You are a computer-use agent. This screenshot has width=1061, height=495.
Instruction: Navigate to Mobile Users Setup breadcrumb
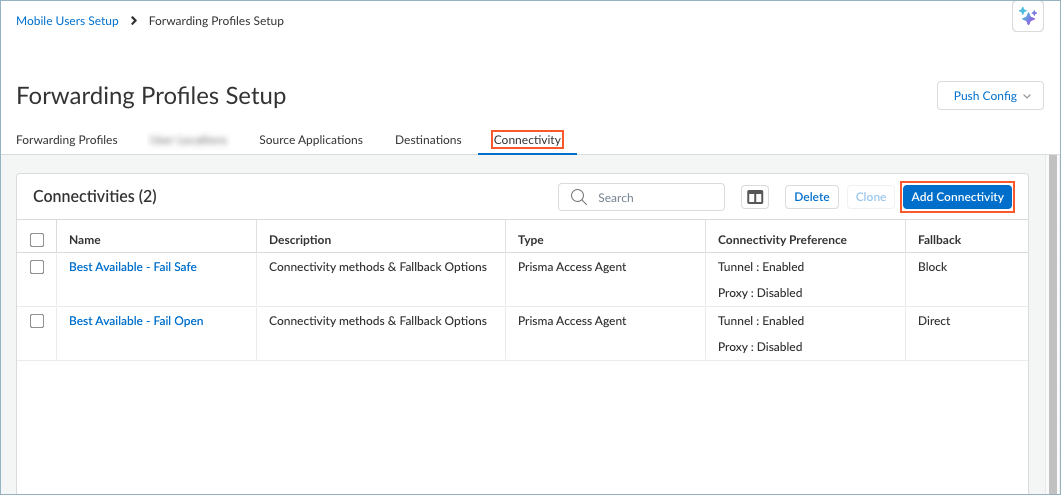67,21
